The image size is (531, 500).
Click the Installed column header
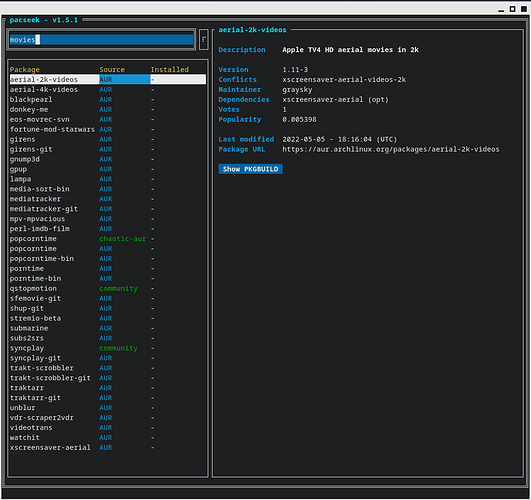(x=170, y=69)
